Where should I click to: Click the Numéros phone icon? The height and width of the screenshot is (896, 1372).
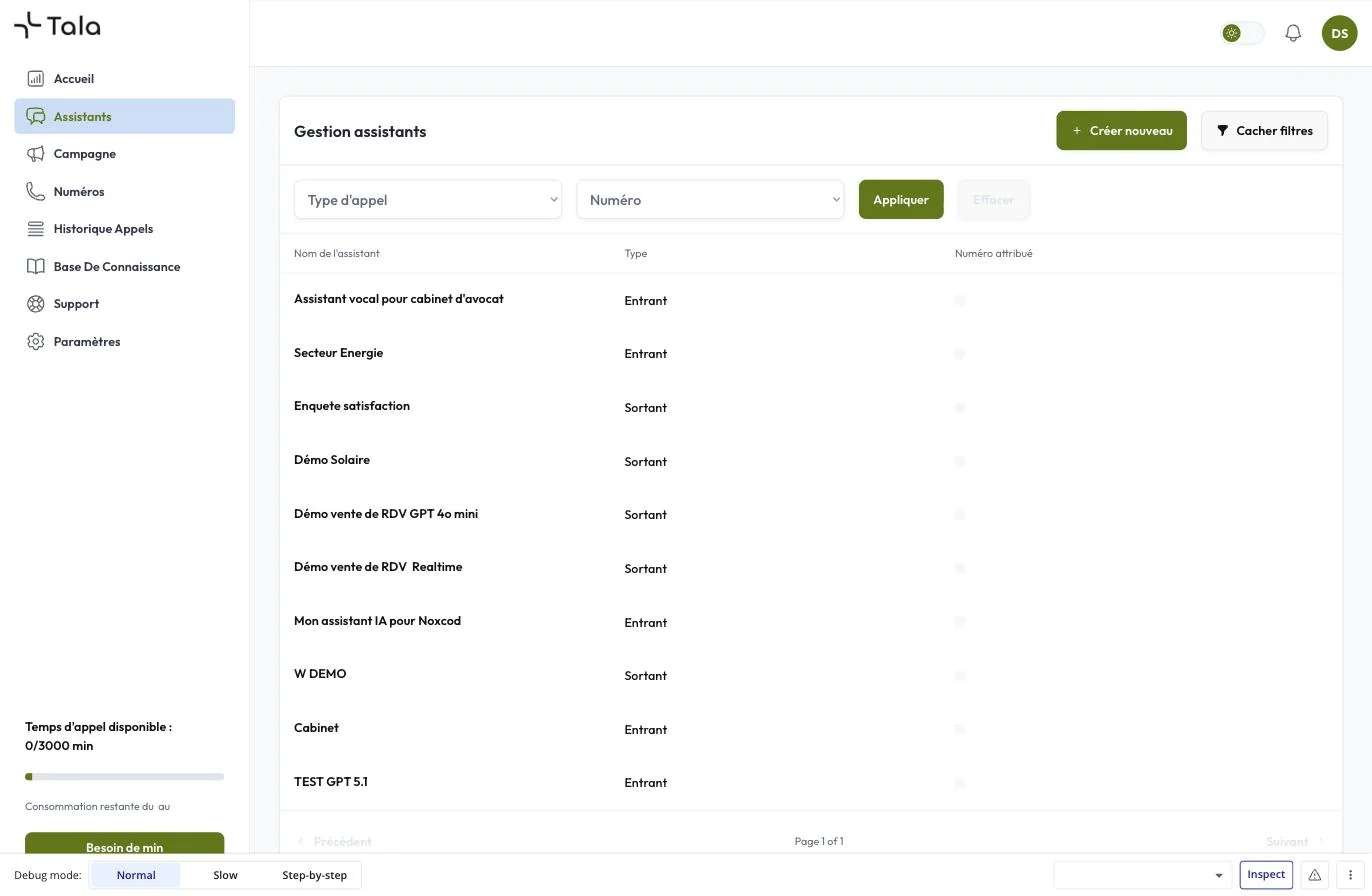[x=36, y=191]
